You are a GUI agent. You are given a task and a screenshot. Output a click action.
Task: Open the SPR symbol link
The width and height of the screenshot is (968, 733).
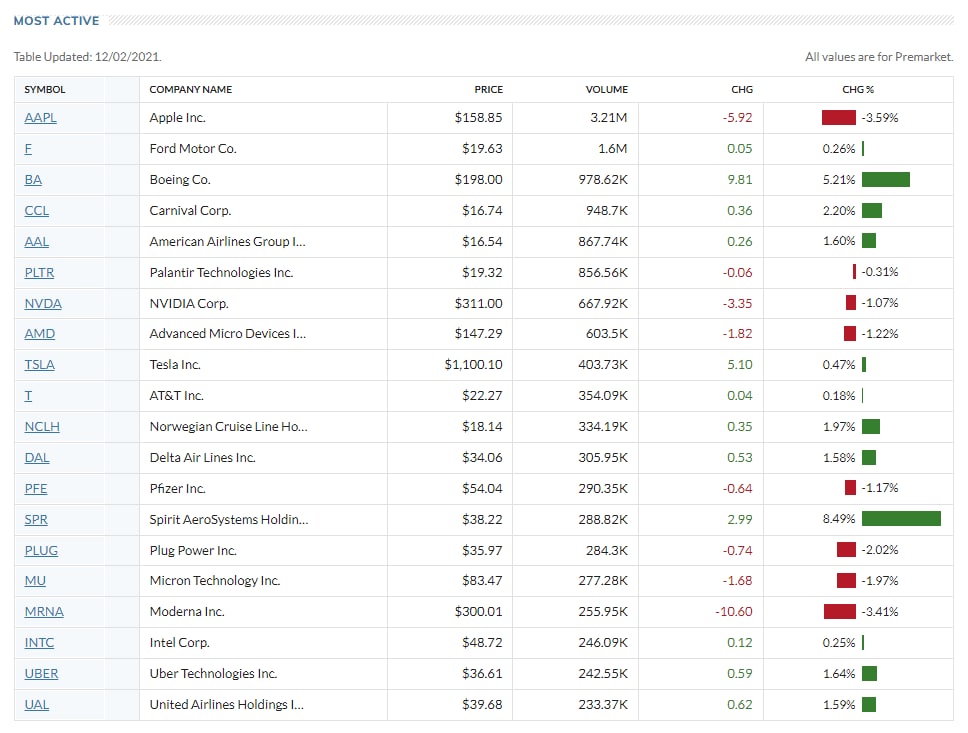[x=36, y=519]
